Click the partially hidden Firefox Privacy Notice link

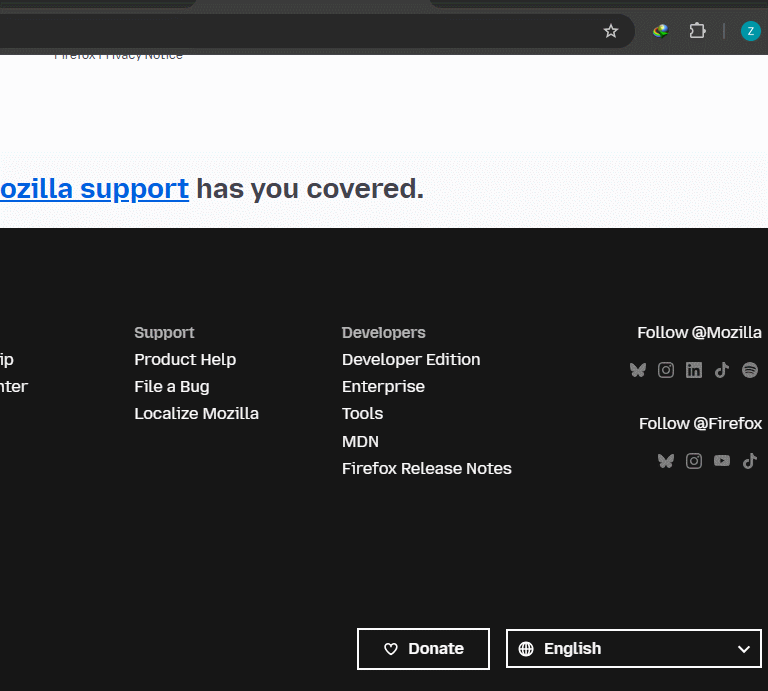(x=118, y=57)
